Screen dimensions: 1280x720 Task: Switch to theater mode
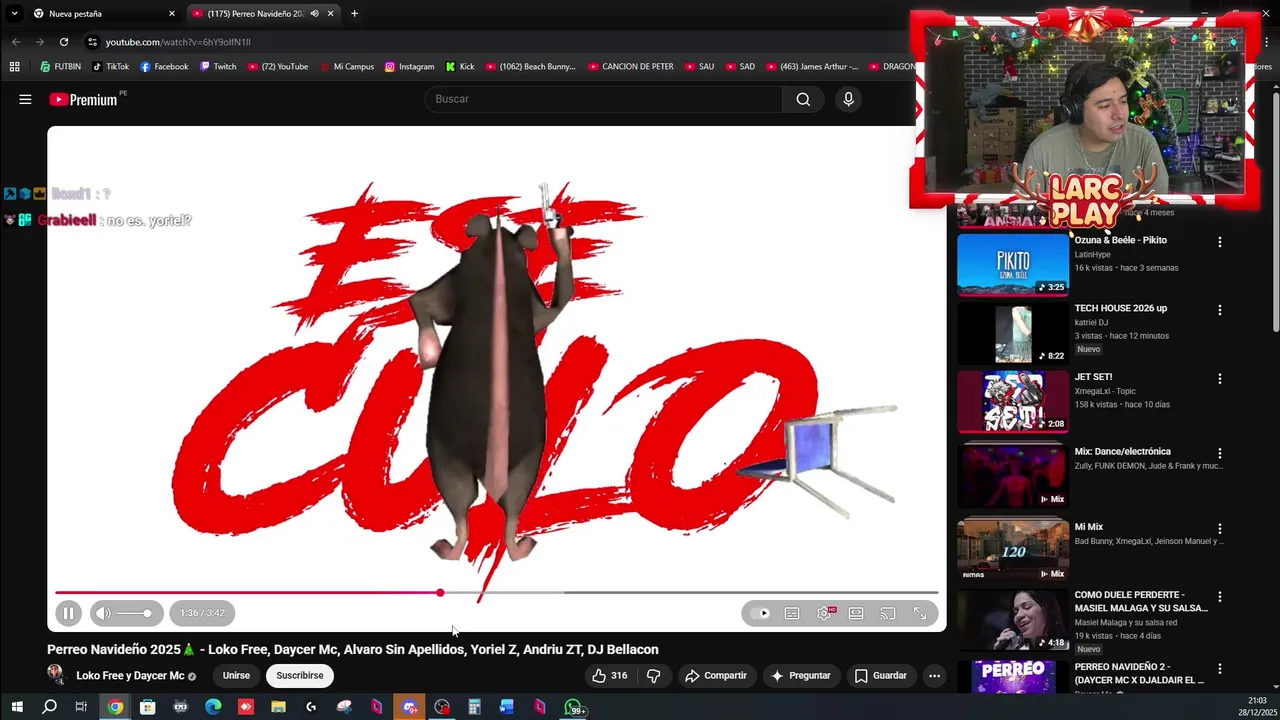[x=856, y=613]
